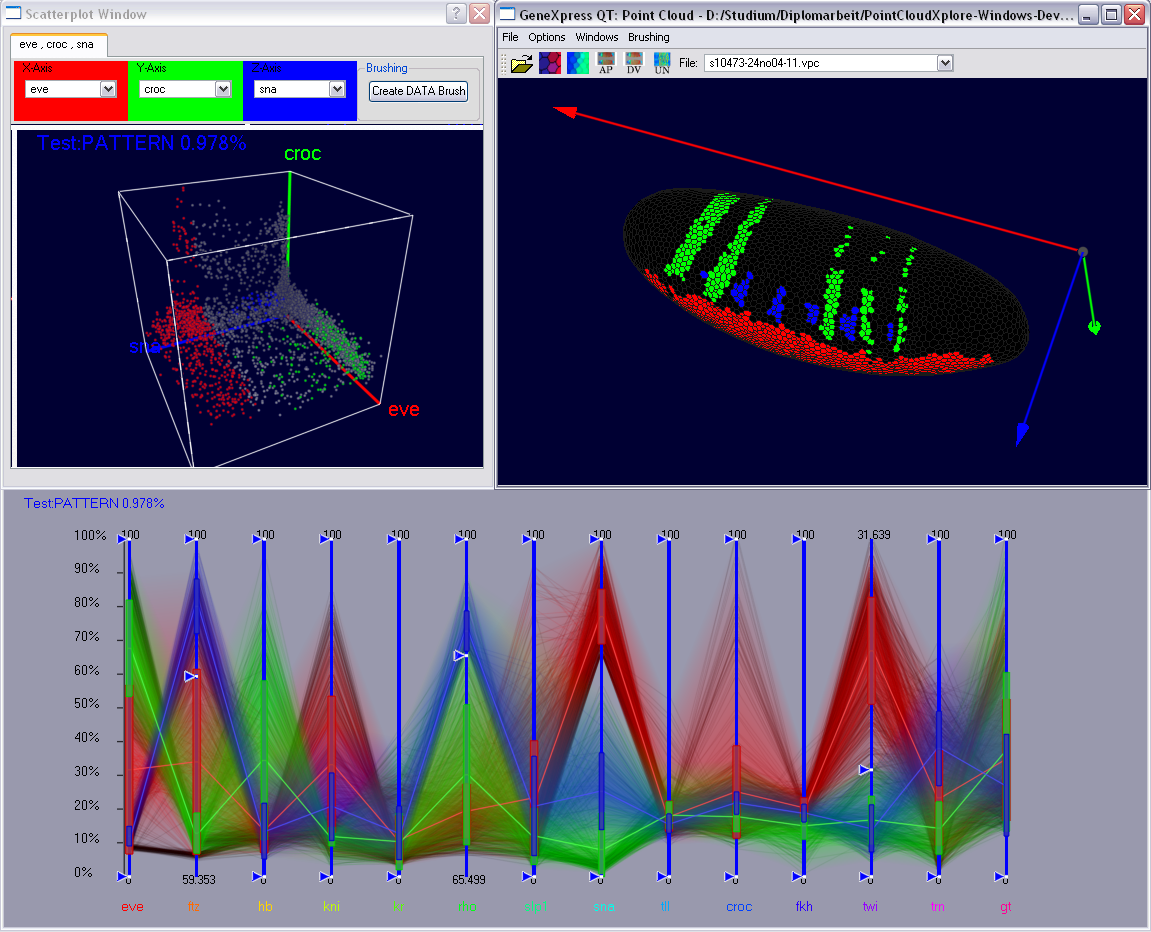Click the hb axis label
The width and height of the screenshot is (1151, 932).
[x=265, y=907]
